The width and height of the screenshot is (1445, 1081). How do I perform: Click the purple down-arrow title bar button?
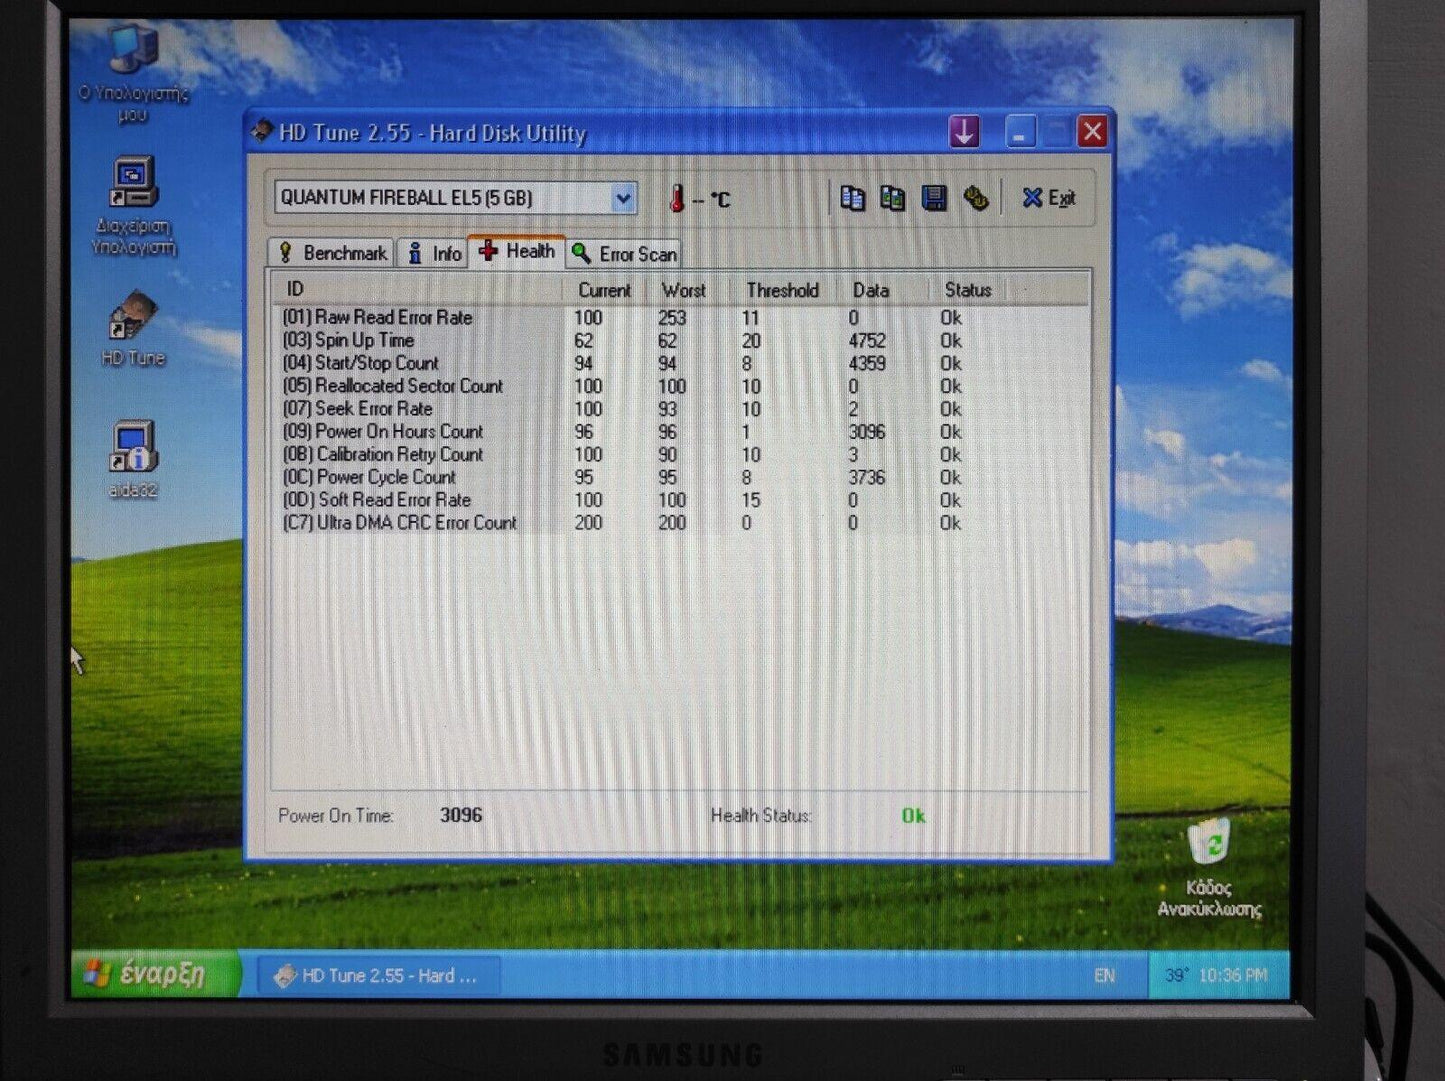point(964,132)
